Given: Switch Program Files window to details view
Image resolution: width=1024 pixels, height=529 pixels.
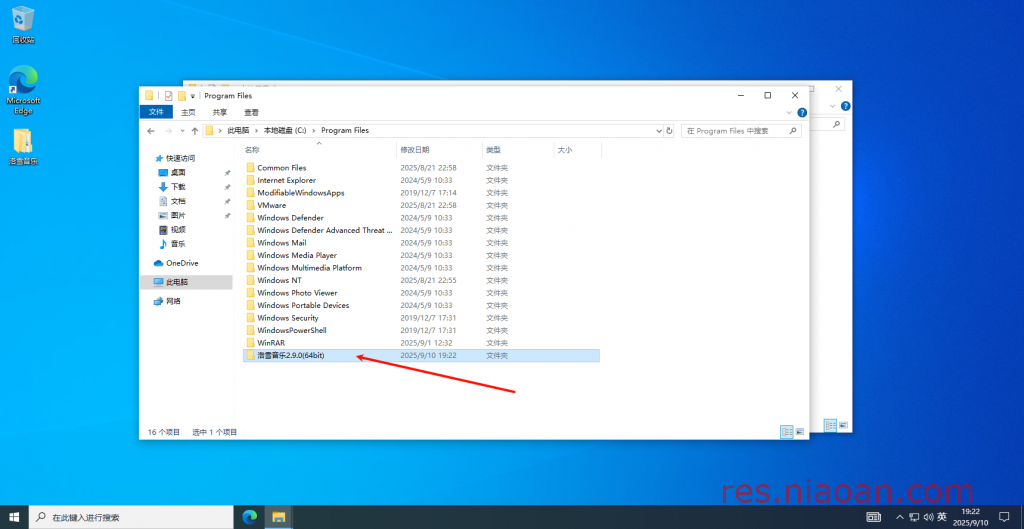Looking at the screenshot, I should [x=787, y=432].
